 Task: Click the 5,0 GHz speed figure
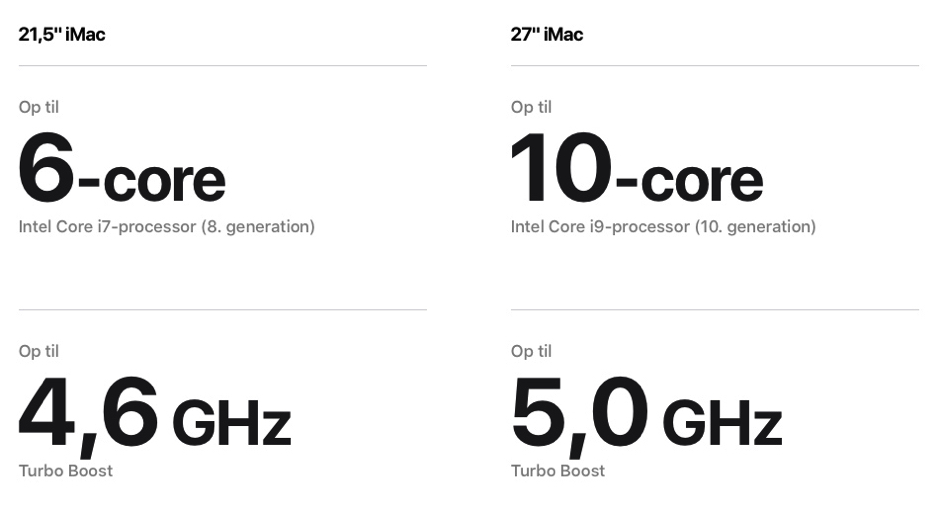646,413
